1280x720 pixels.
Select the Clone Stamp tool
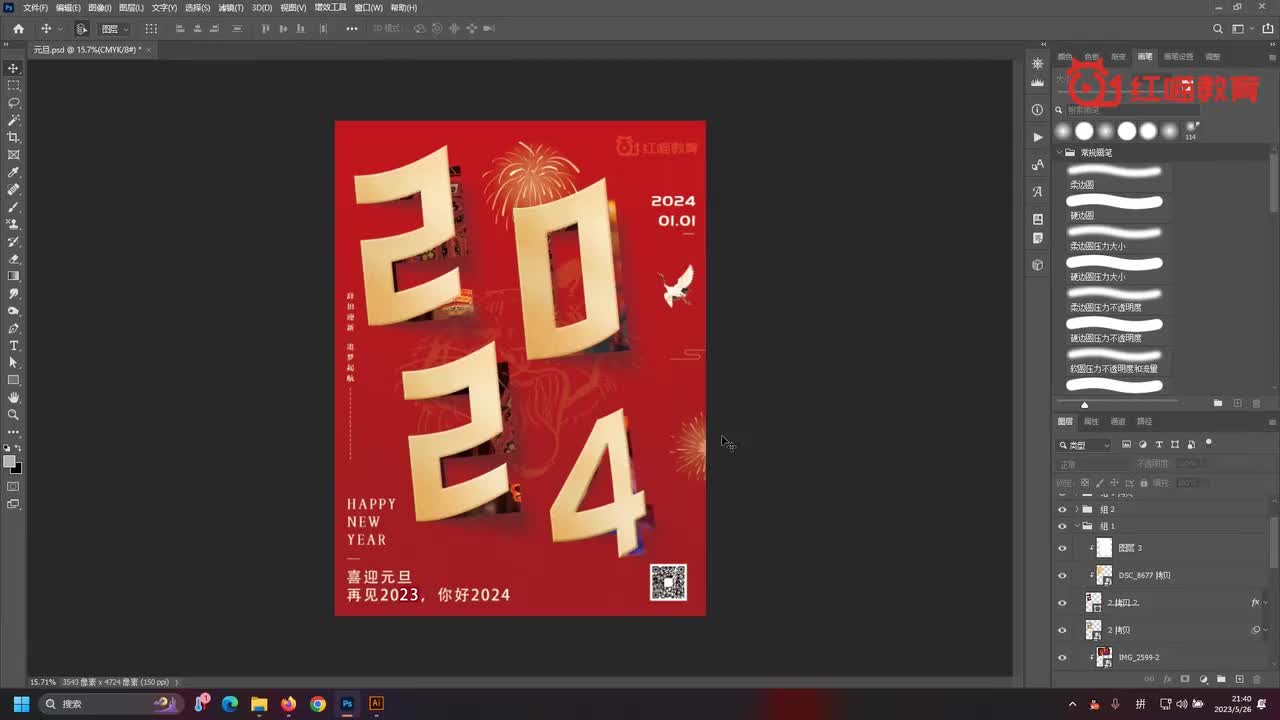[x=14, y=224]
